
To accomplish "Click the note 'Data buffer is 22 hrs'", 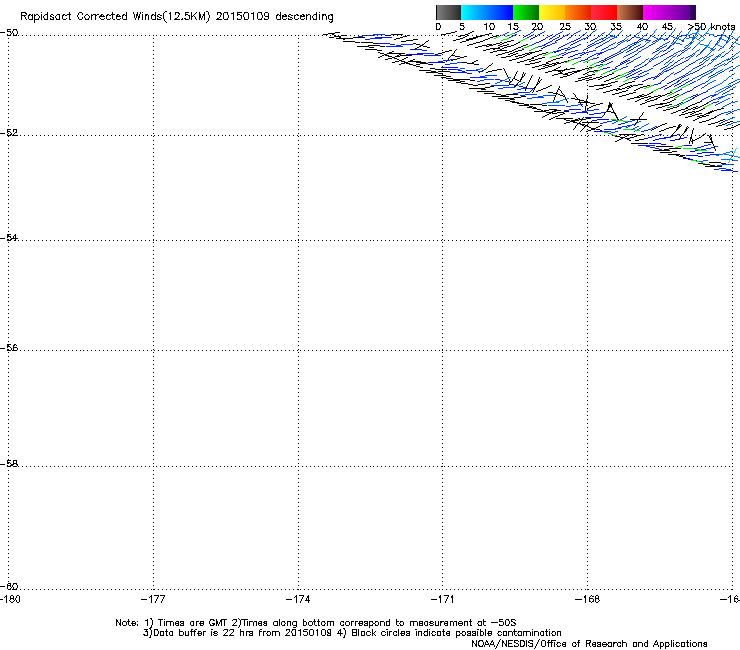I will tap(204, 633).
